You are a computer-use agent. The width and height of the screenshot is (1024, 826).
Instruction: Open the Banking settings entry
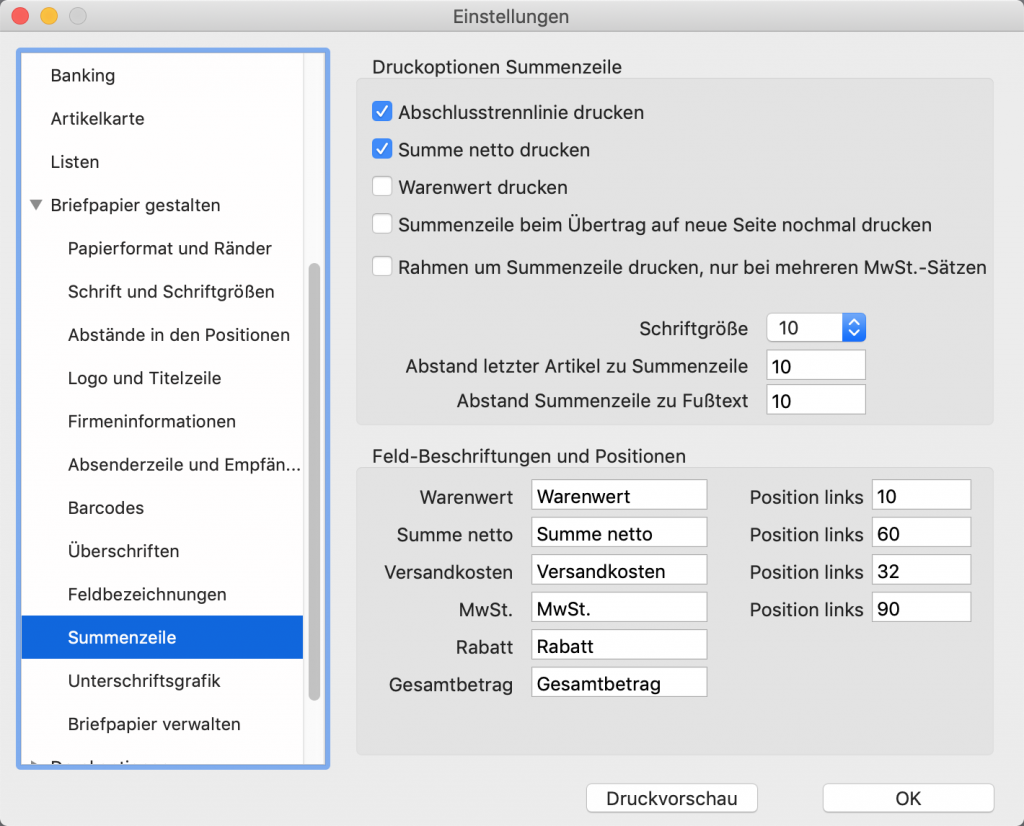tap(83, 76)
